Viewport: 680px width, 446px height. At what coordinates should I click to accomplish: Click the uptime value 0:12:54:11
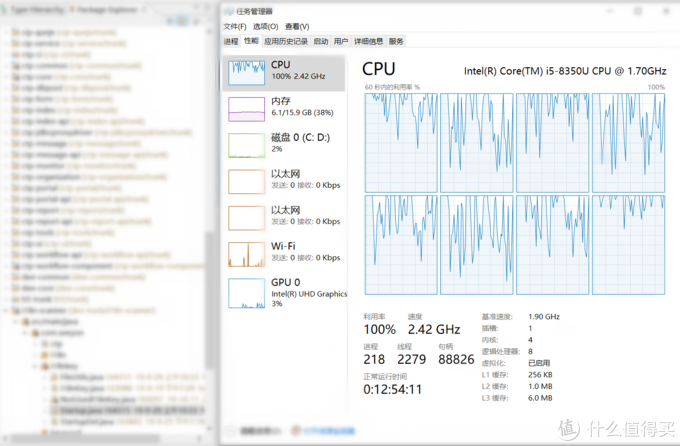(x=392, y=389)
